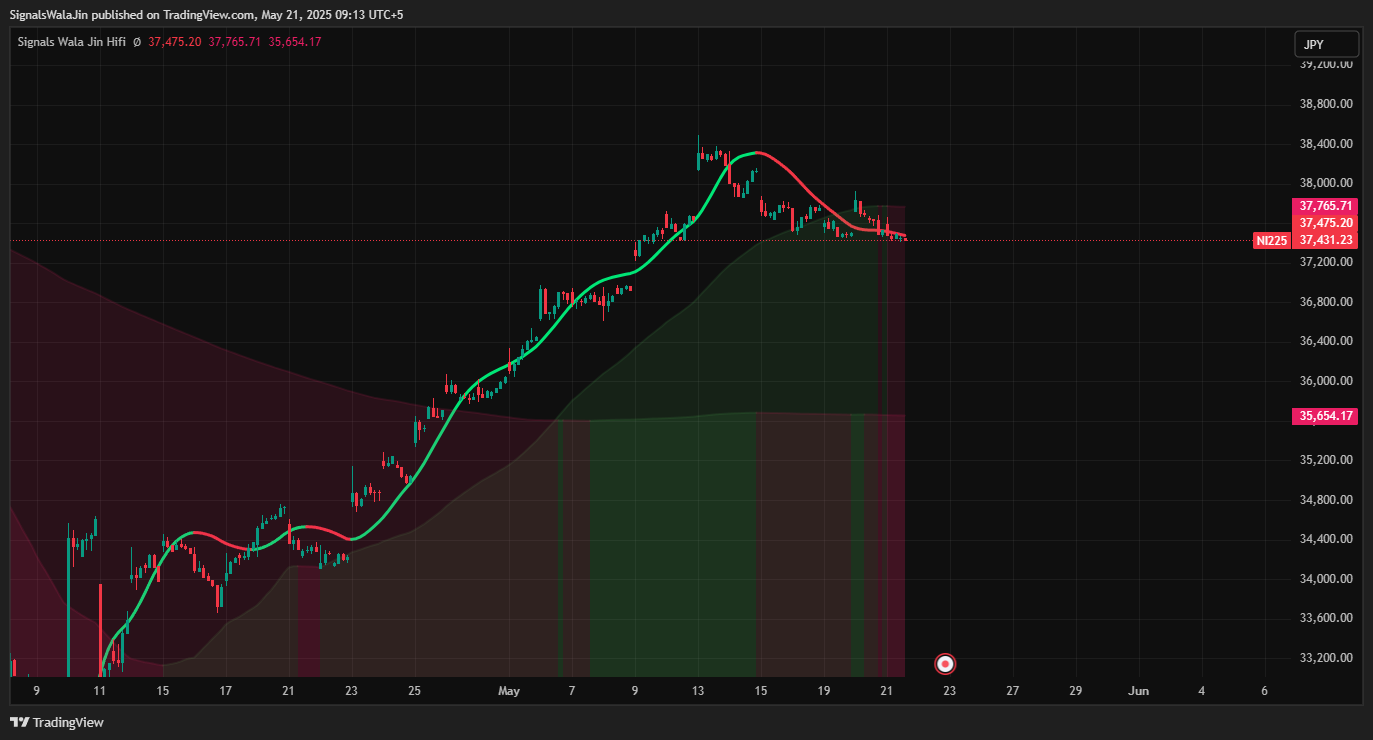
Task: Click the 37,200.00 price axis label
Action: [1326, 262]
